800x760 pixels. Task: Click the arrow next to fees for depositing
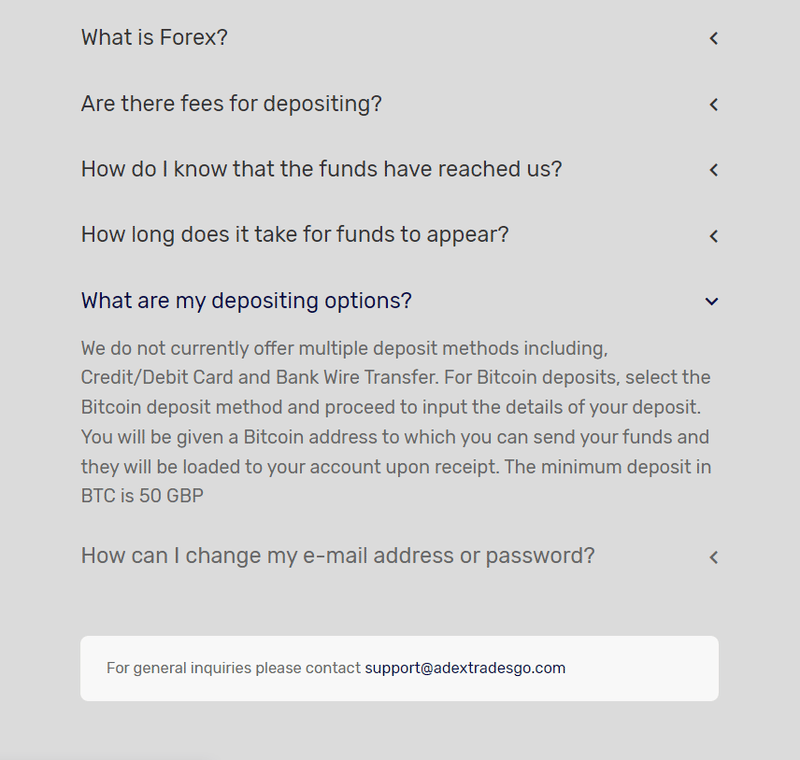click(713, 105)
